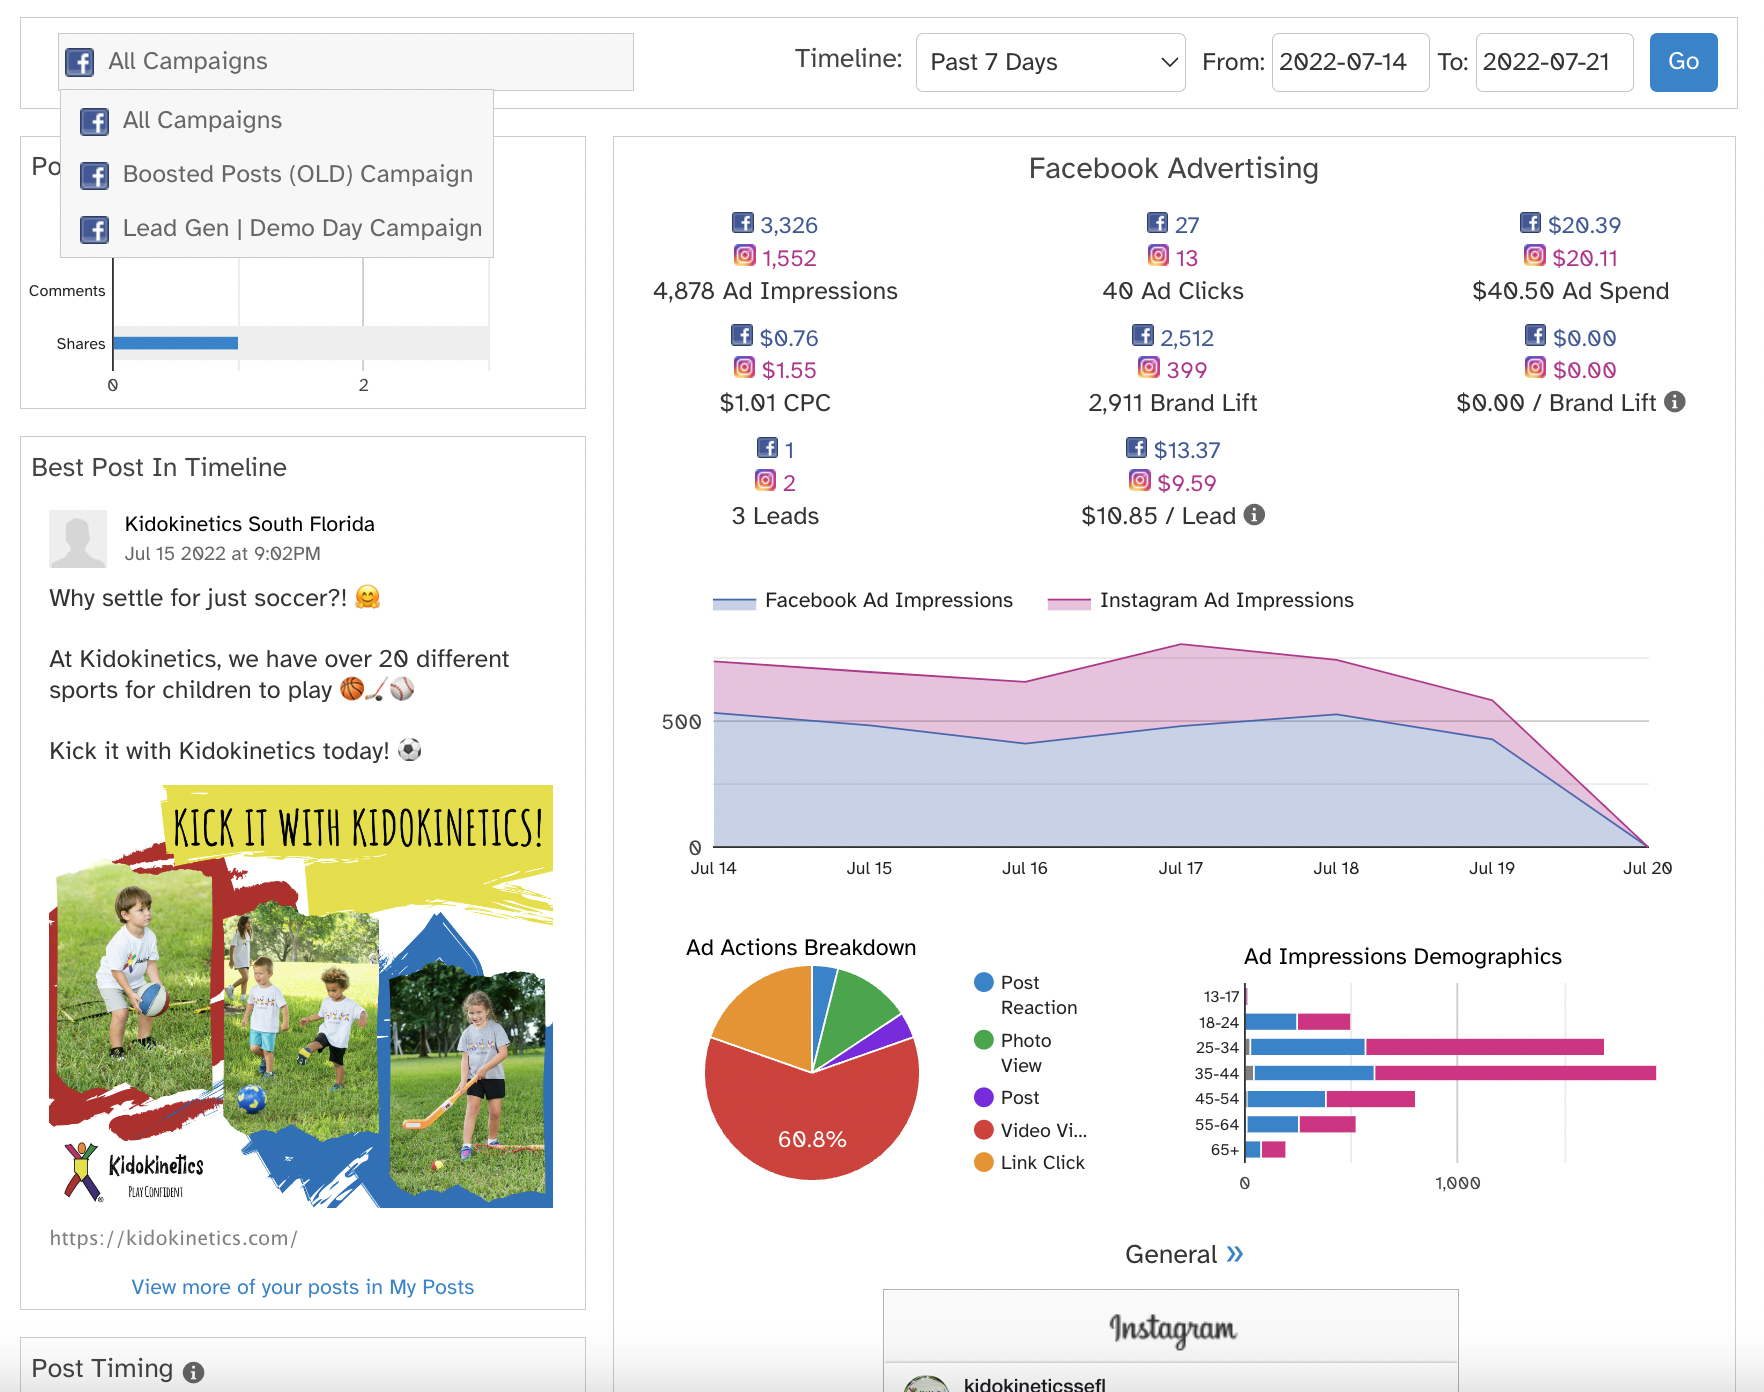
Task: Click Facebook icon beside $20.39 spend
Action: [1530, 223]
